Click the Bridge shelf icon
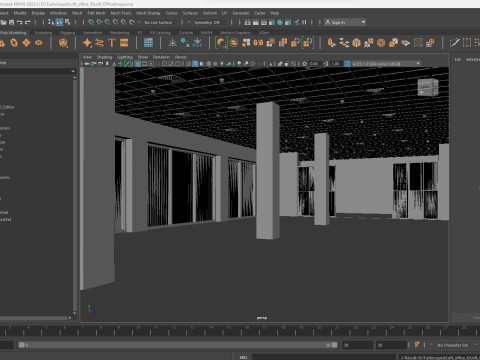 [344, 43]
